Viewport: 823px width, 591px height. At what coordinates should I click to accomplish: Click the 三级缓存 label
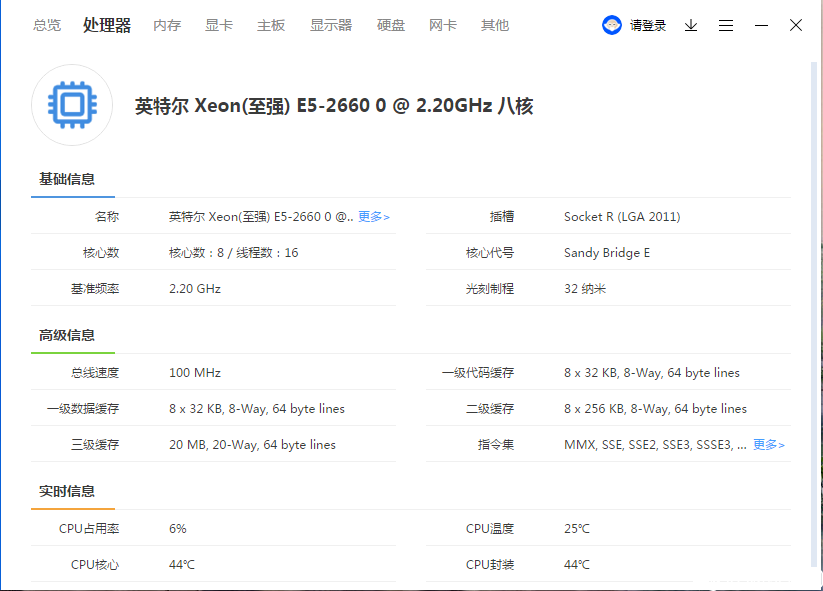(x=95, y=445)
